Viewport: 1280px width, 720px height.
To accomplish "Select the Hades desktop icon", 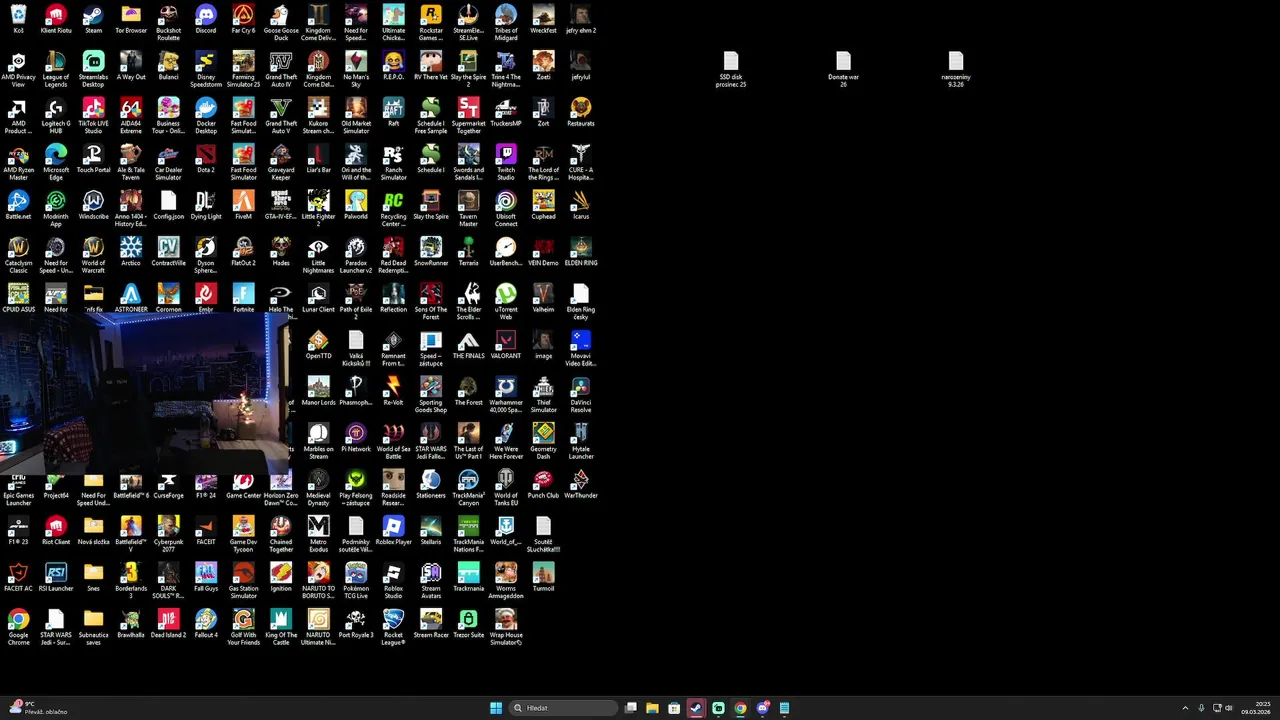I will pos(281,252).
